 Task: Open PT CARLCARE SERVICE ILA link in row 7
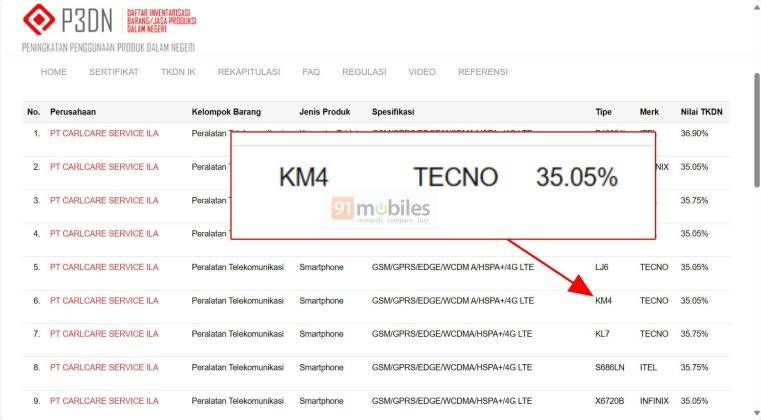[x=104, y=334]
